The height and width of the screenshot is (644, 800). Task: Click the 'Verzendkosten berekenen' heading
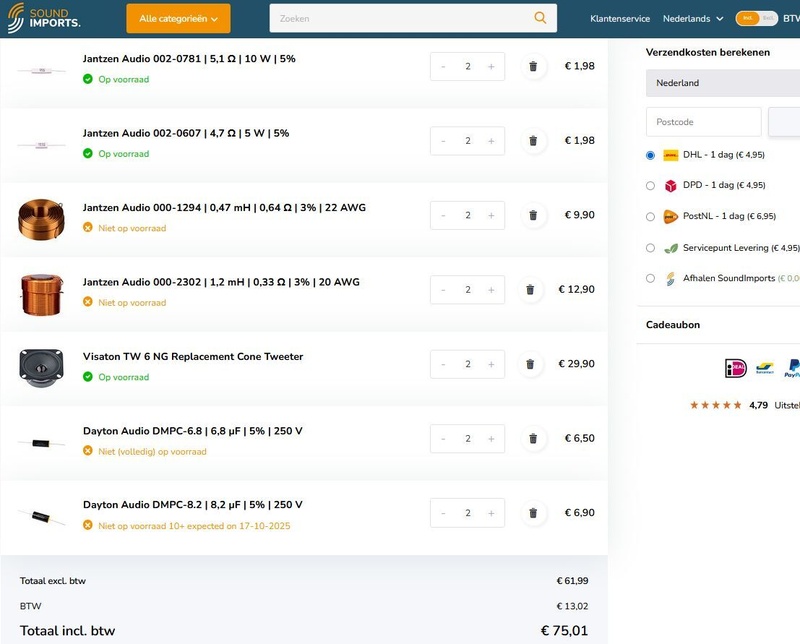708,53
